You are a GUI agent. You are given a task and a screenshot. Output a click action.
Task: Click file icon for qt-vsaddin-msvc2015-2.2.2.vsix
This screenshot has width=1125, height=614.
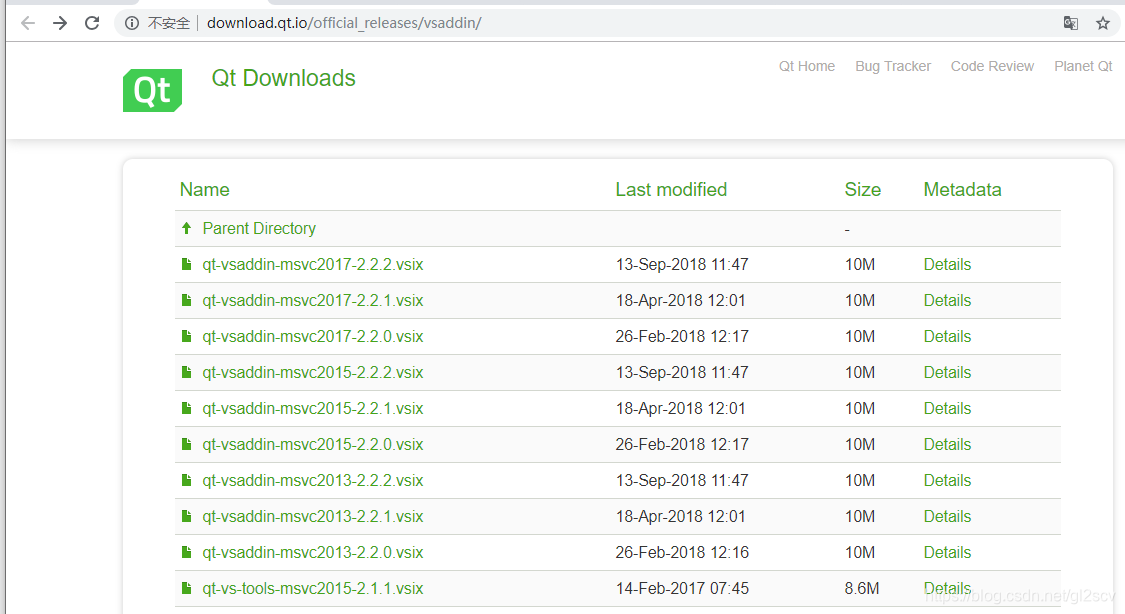(x=187, y=372)
